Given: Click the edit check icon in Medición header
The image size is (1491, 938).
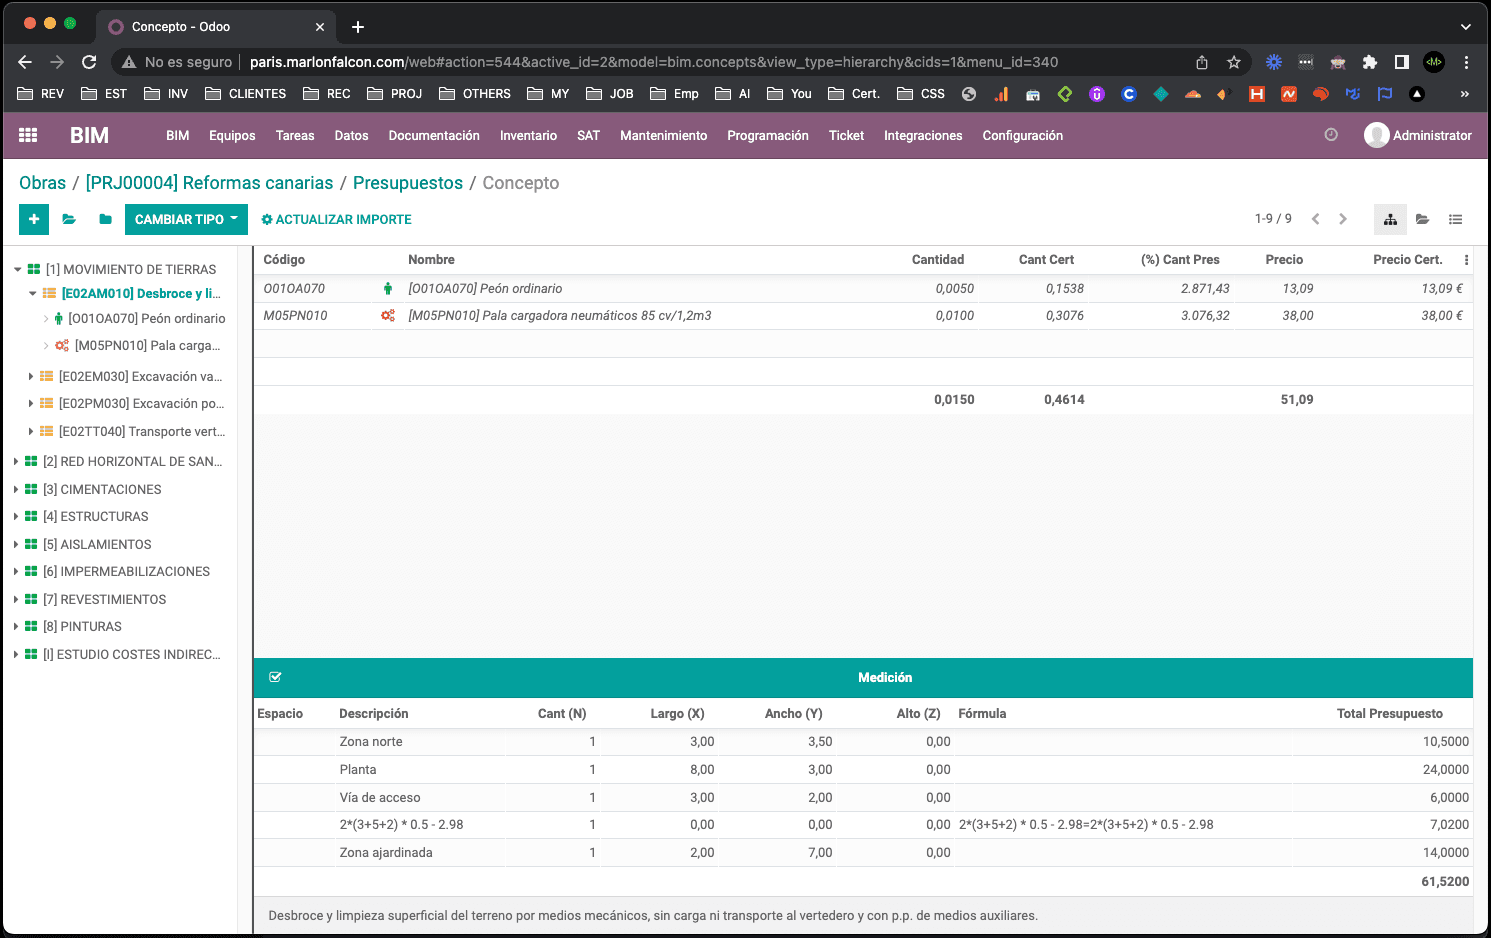Looking at the screenshot, I should click(275, 677).
